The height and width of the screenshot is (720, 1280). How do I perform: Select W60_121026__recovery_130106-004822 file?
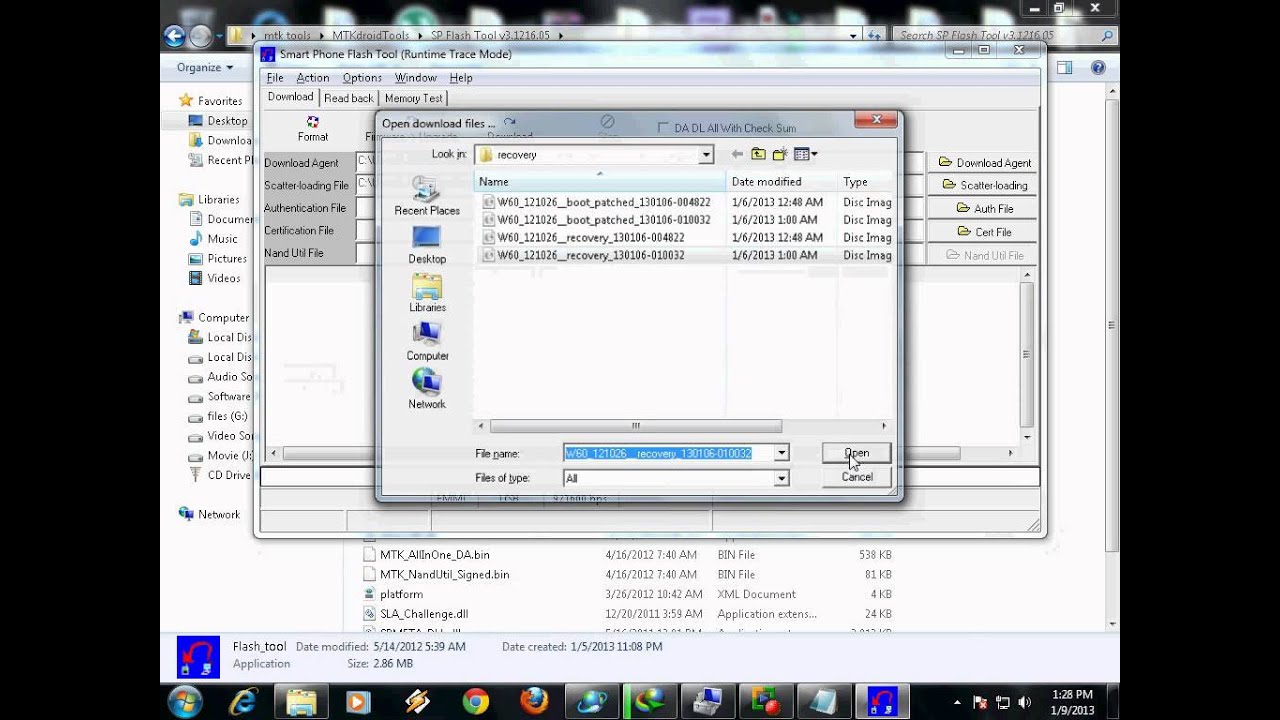click(x=583, y=238)
